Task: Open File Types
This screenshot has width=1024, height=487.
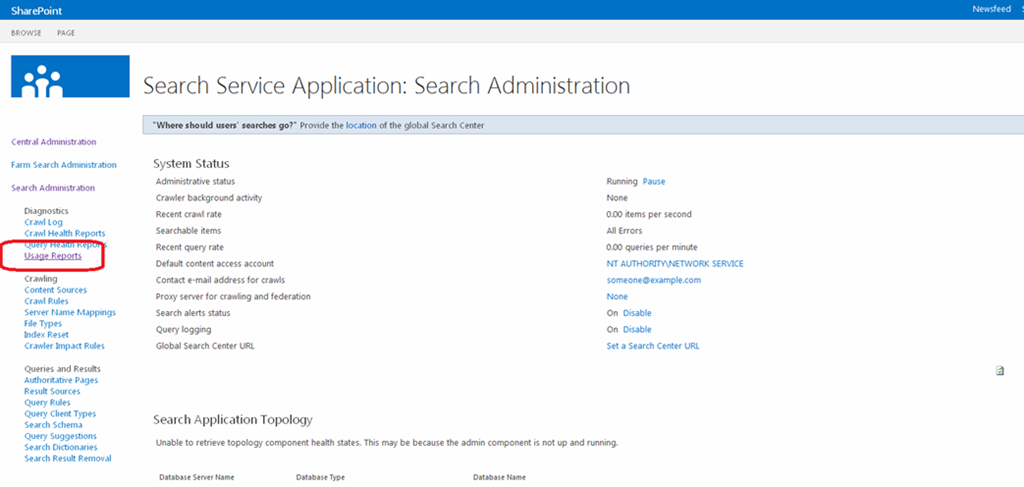Action: [43, 323]
